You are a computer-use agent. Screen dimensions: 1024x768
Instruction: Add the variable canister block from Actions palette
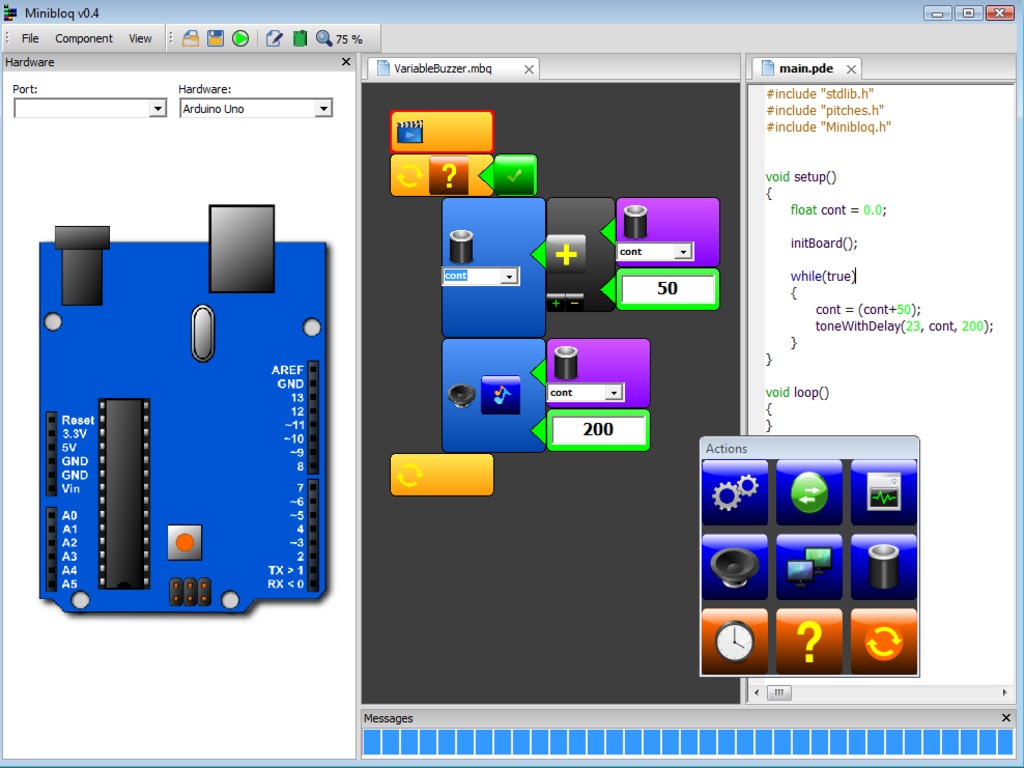coord(884,567)
